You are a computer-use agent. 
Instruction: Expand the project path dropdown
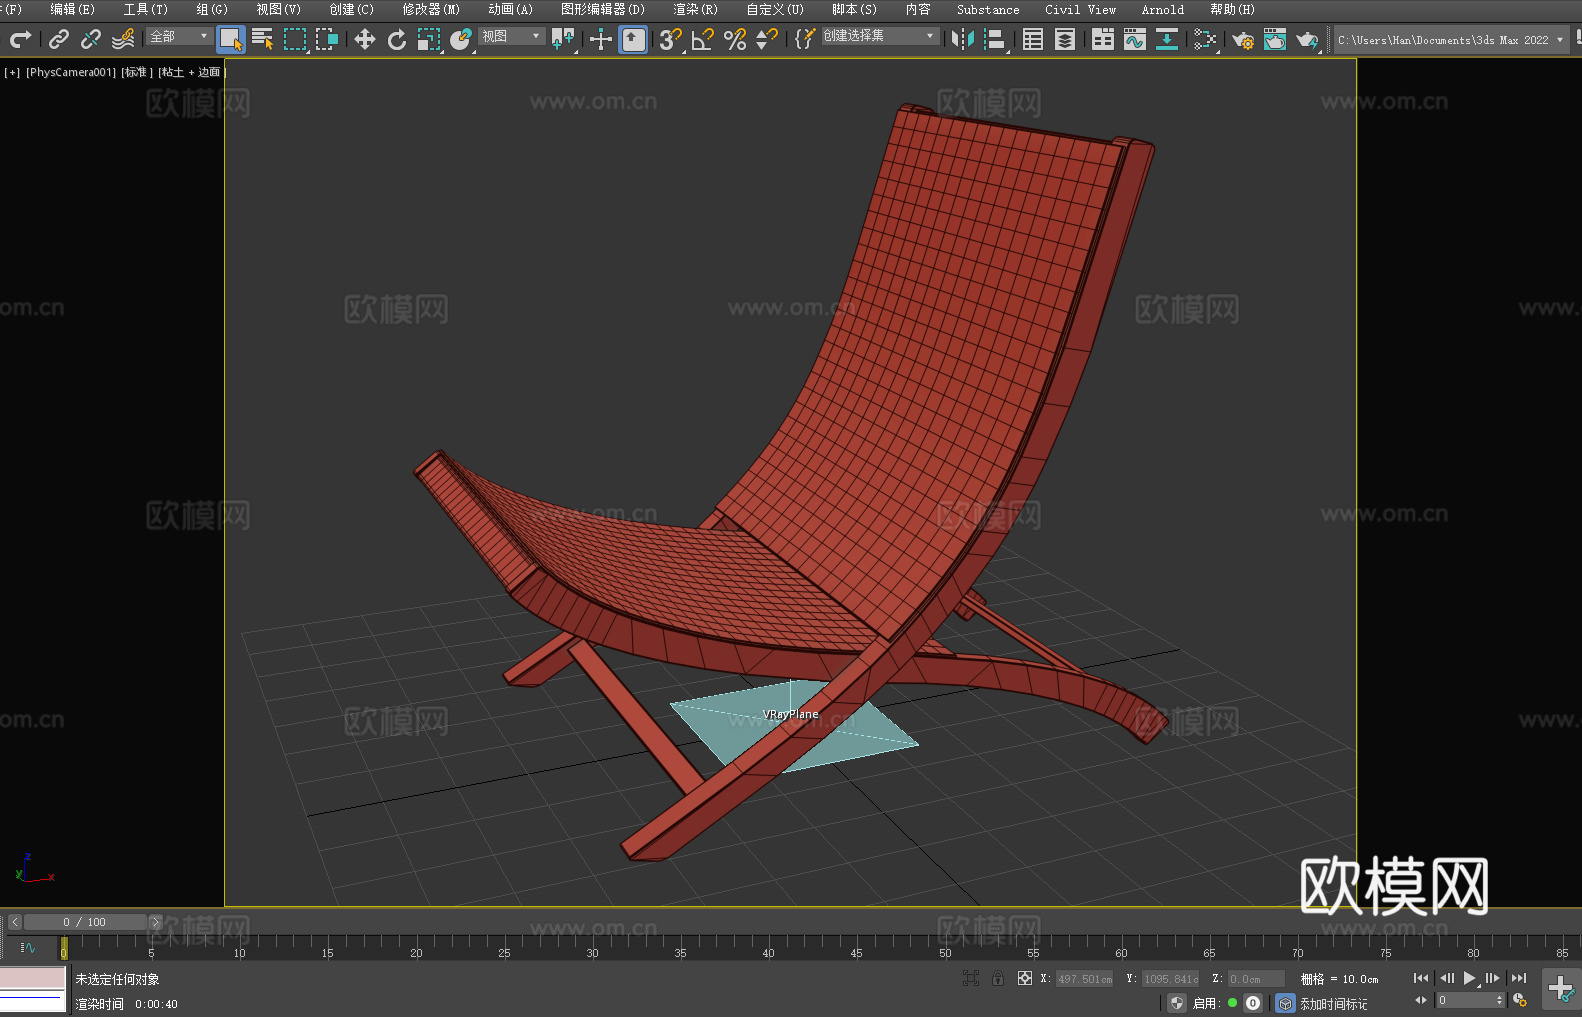click(1560, 40)
